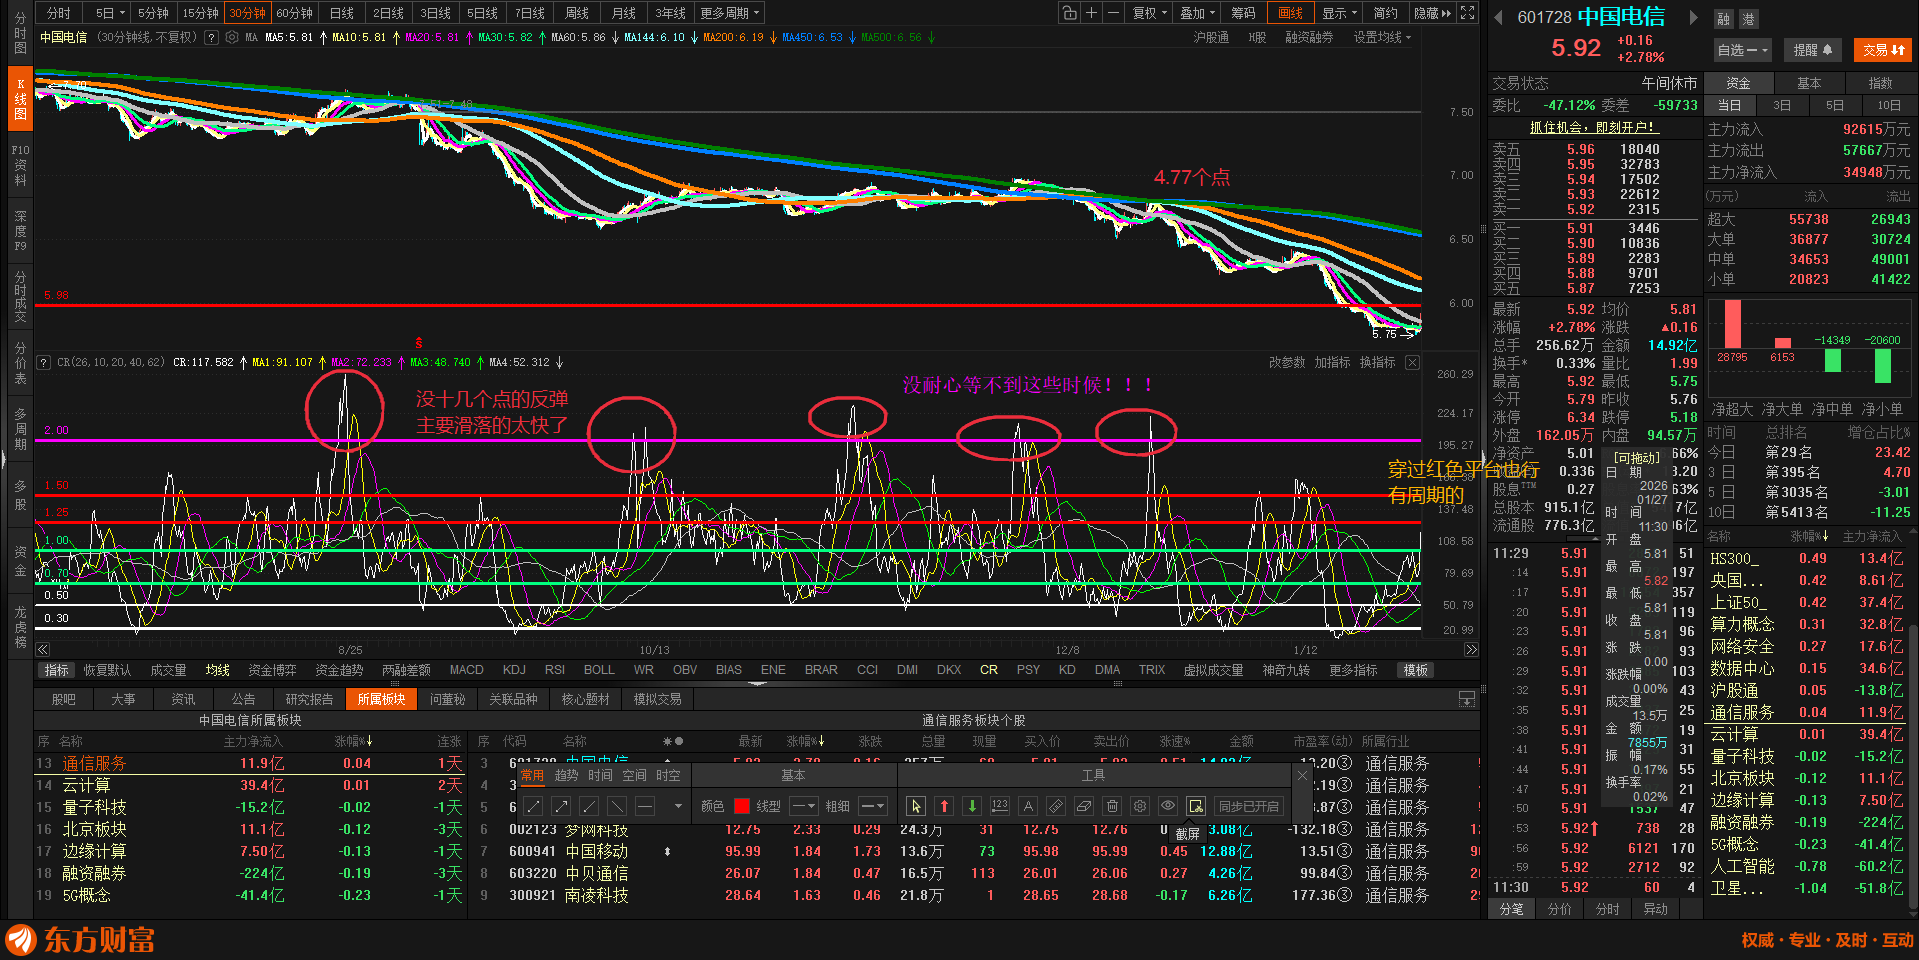Screen dimensions: 1919x960
Task: Click the red drawing color swatch
Action: pyautogui.click(x=741, y=806)
